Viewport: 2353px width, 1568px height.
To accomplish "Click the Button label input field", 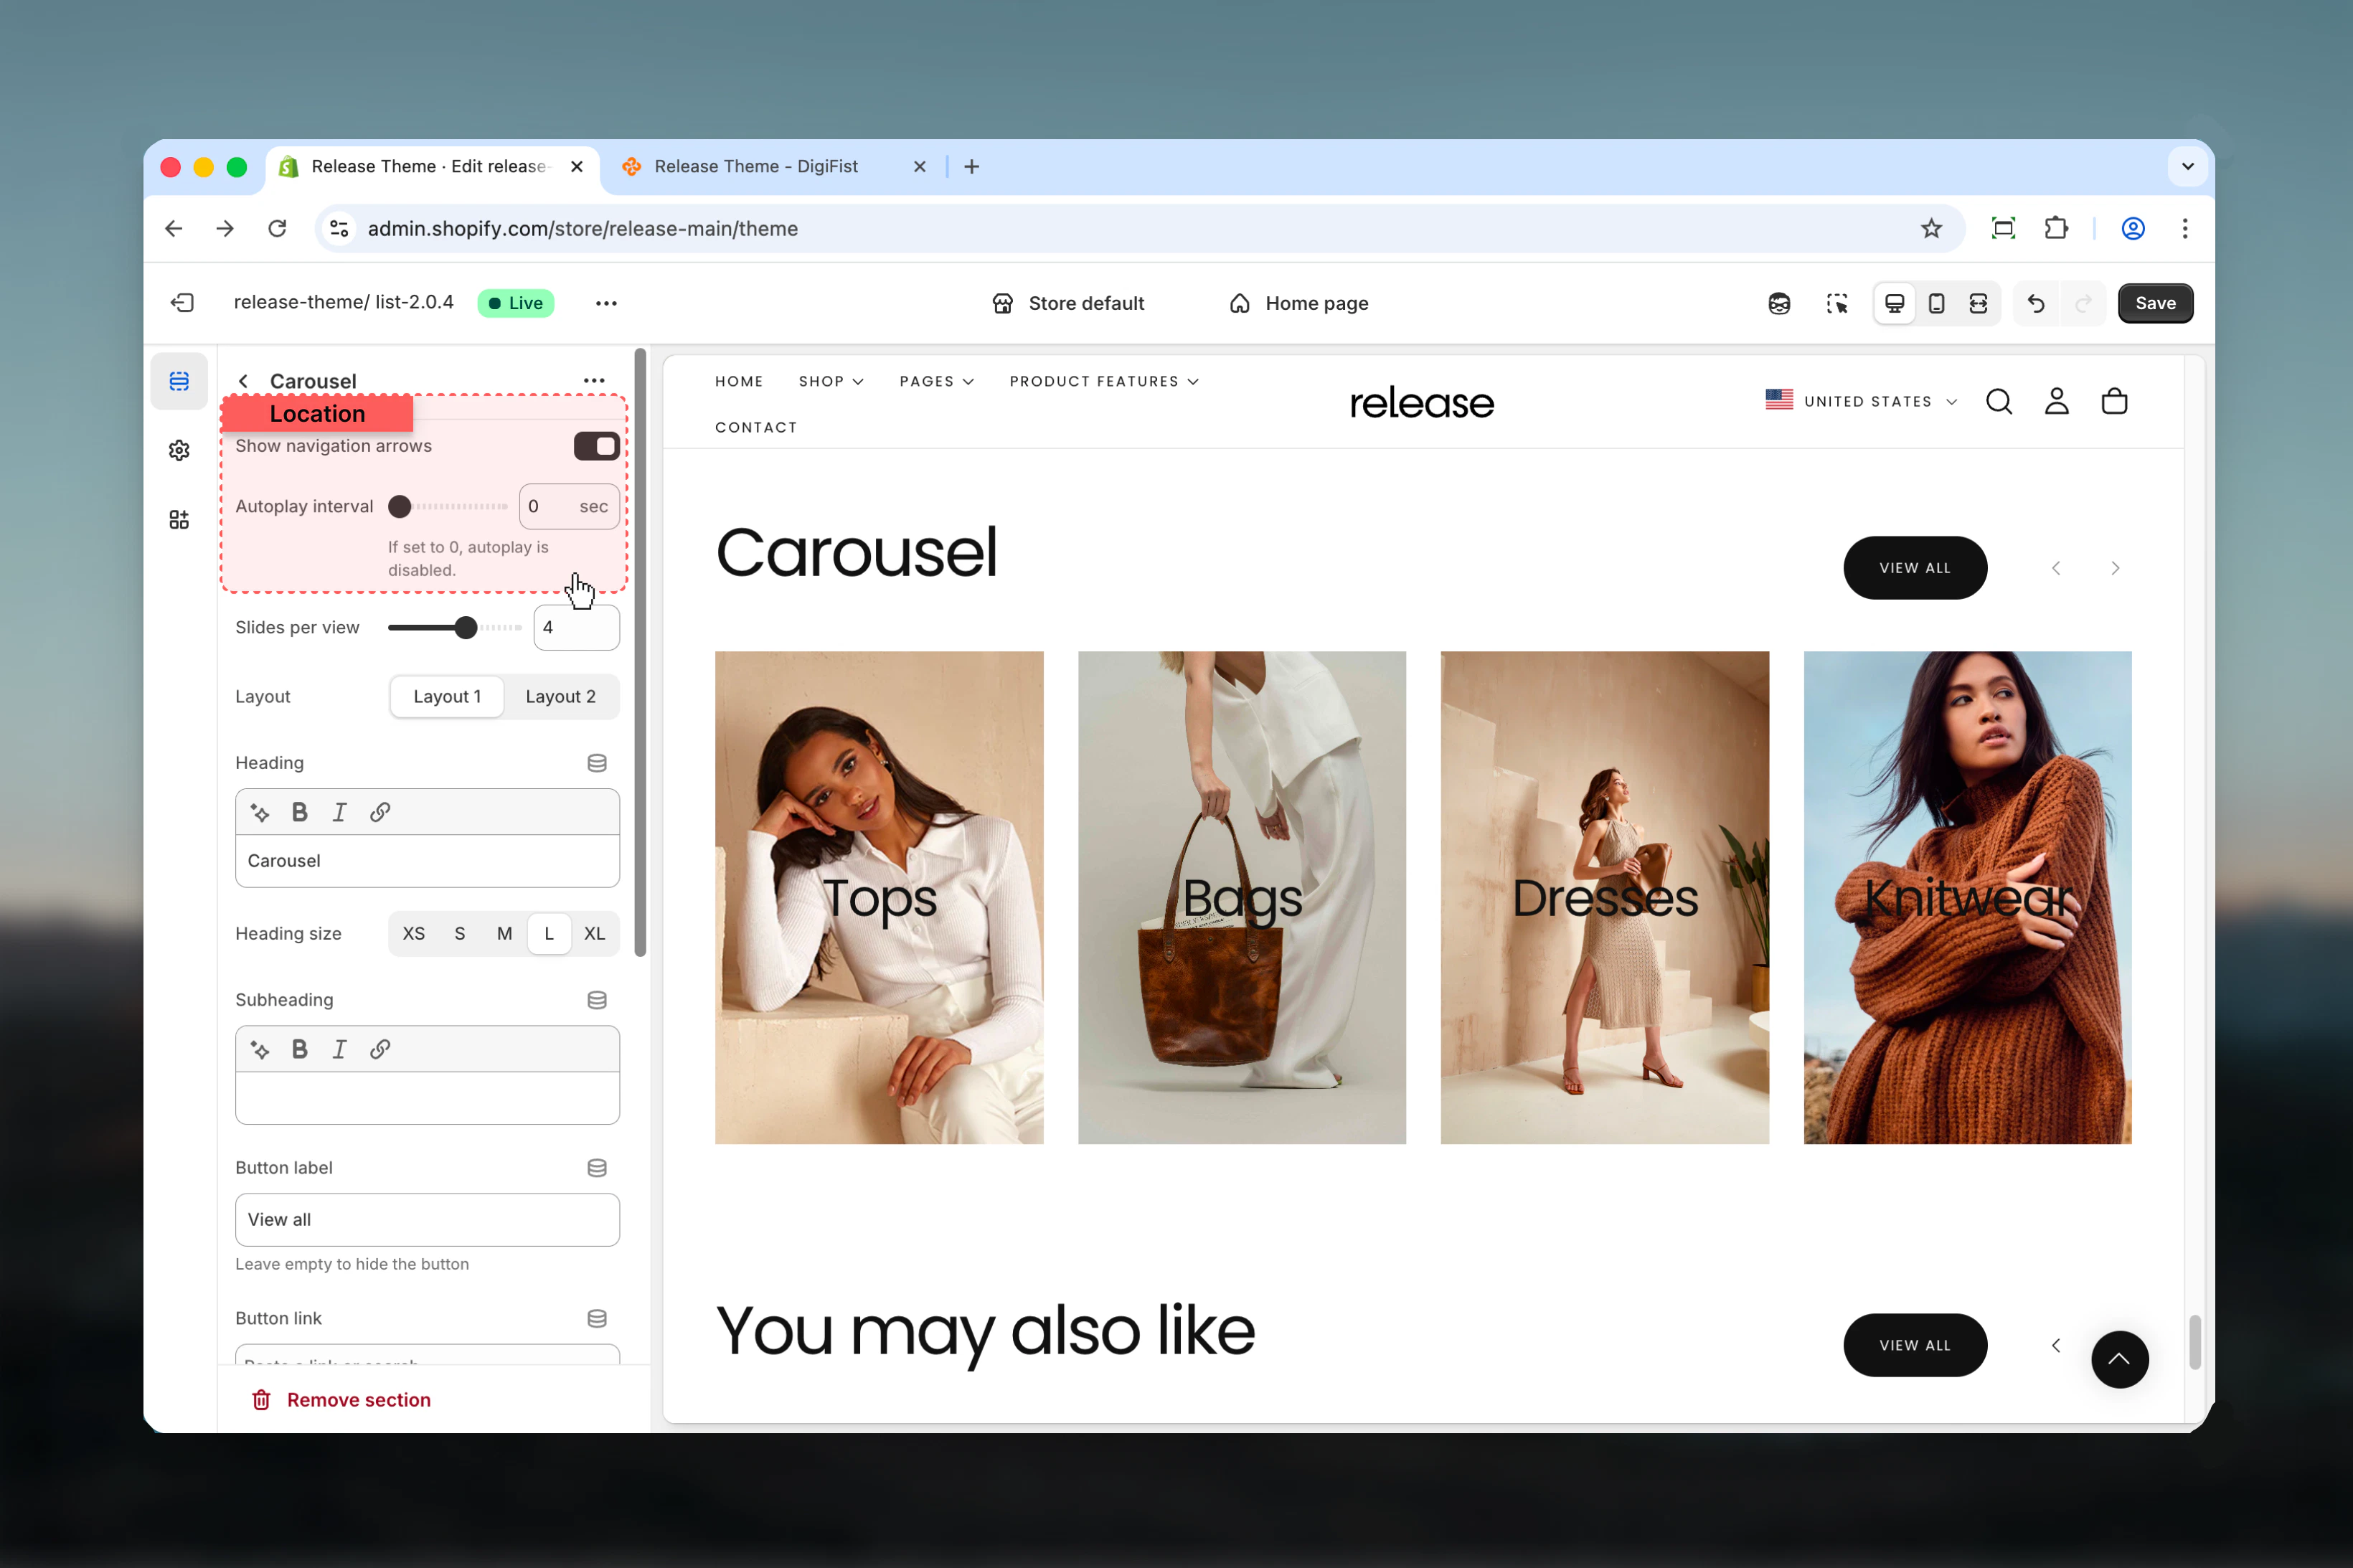I will point(427,1219).
